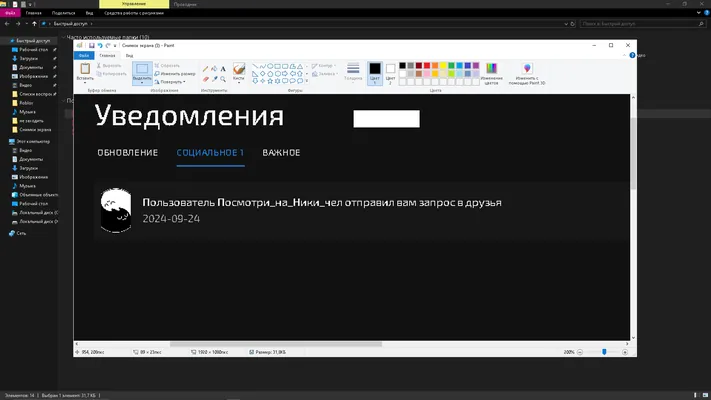Screen dimensions: 711x400
Task: Click Copy (Копировать) in Paint clipboard group
Action: [111, 73]
